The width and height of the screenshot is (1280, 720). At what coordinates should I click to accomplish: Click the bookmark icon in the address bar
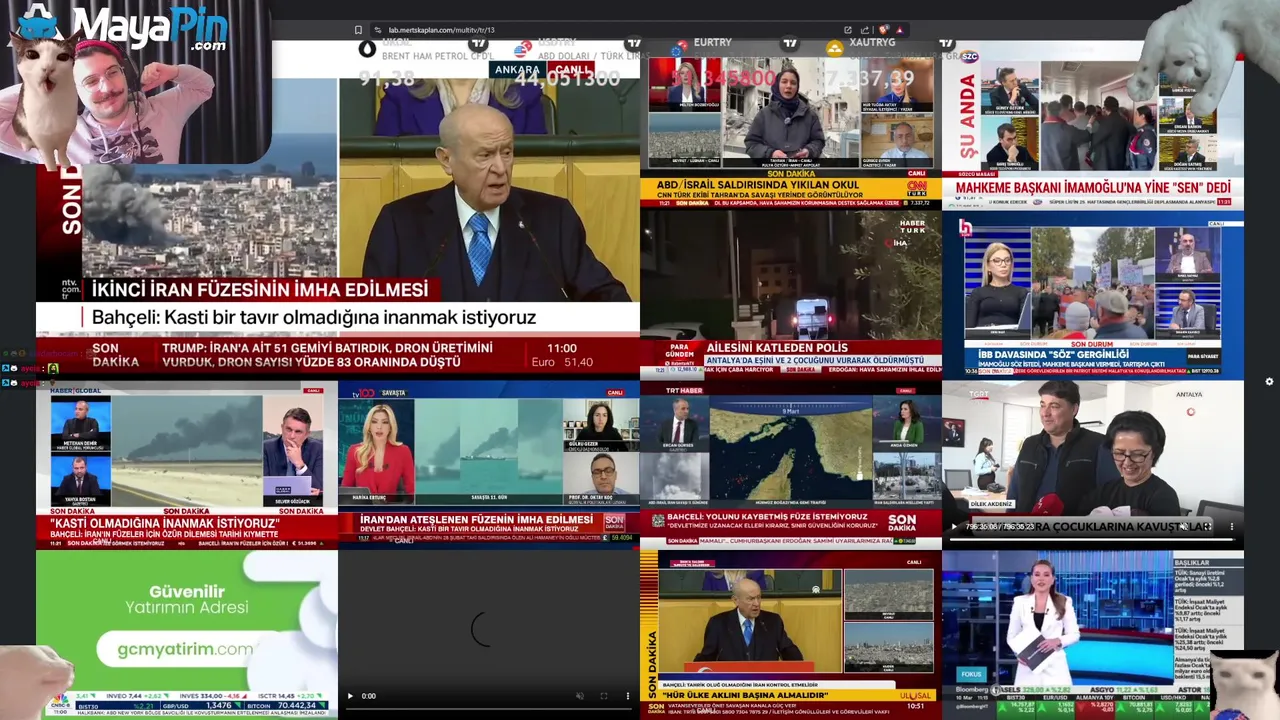359,30
